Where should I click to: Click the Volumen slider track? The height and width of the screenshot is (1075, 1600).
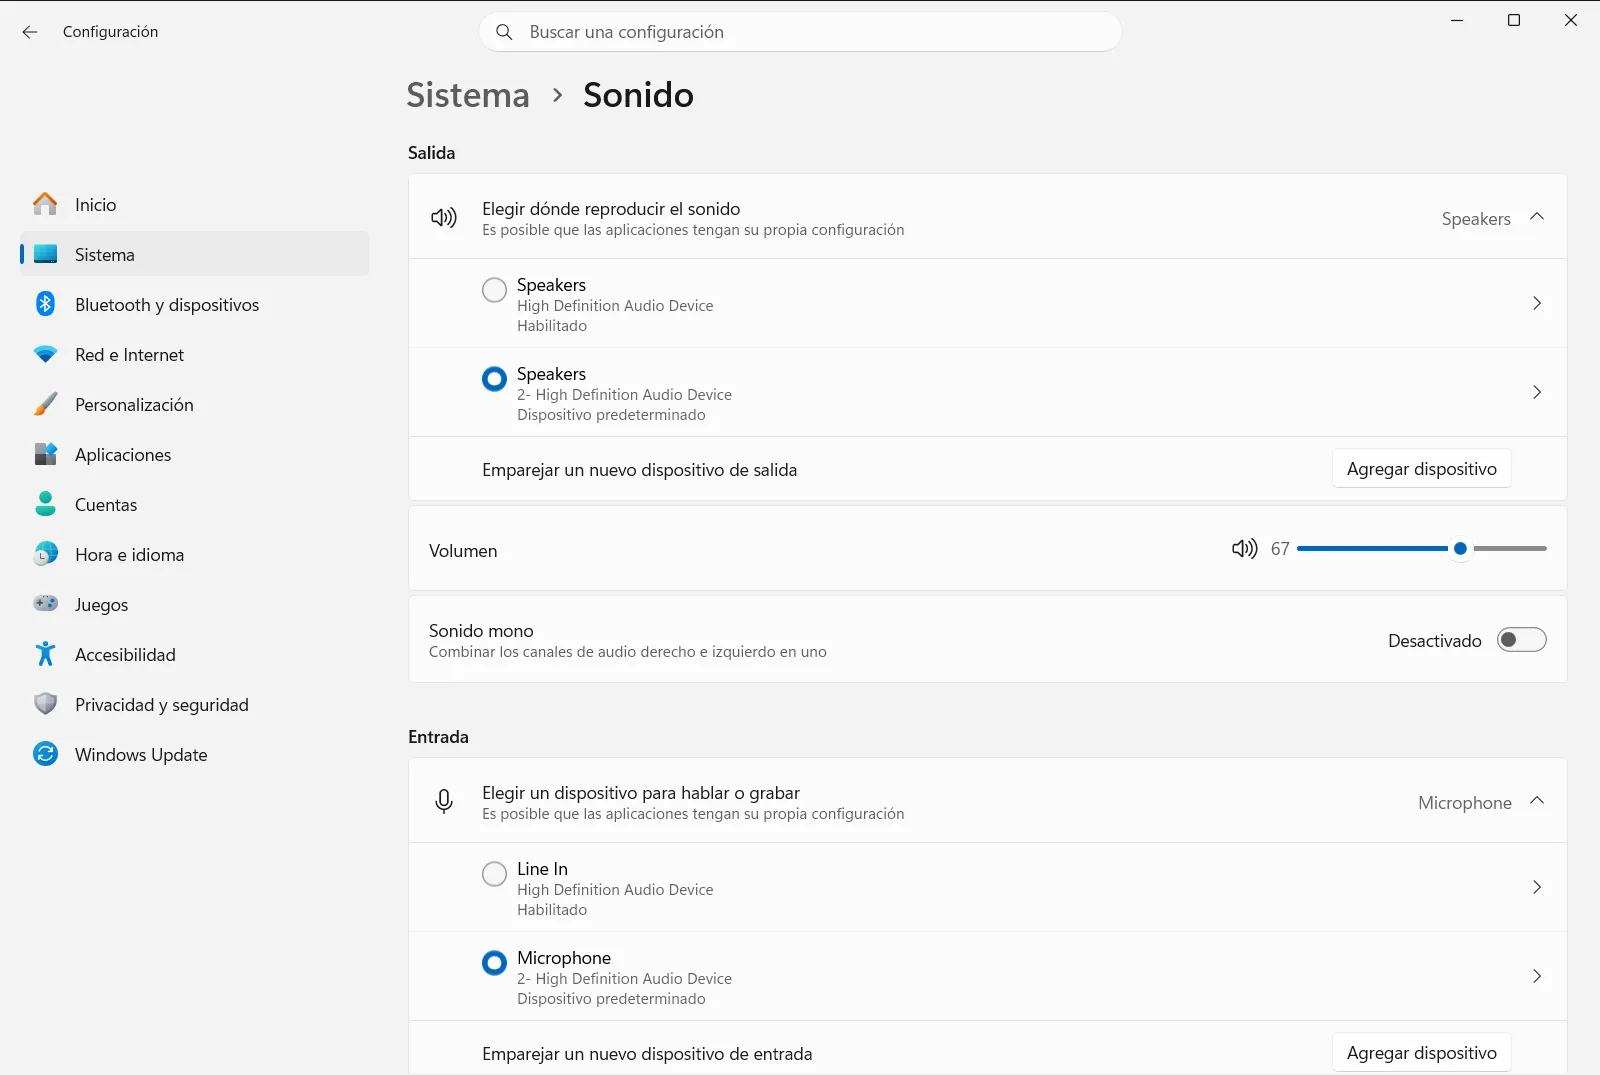[1421, 548]
